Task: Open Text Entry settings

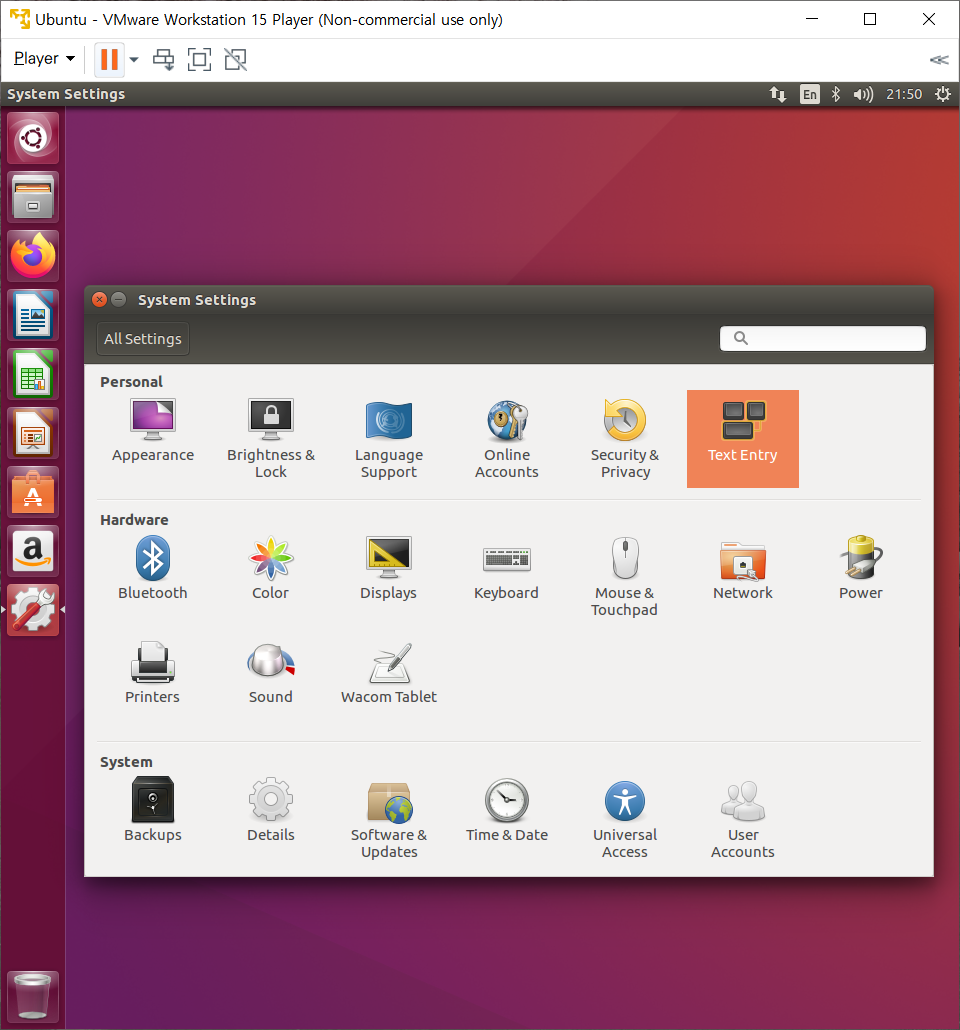Action: coord(743,439)
